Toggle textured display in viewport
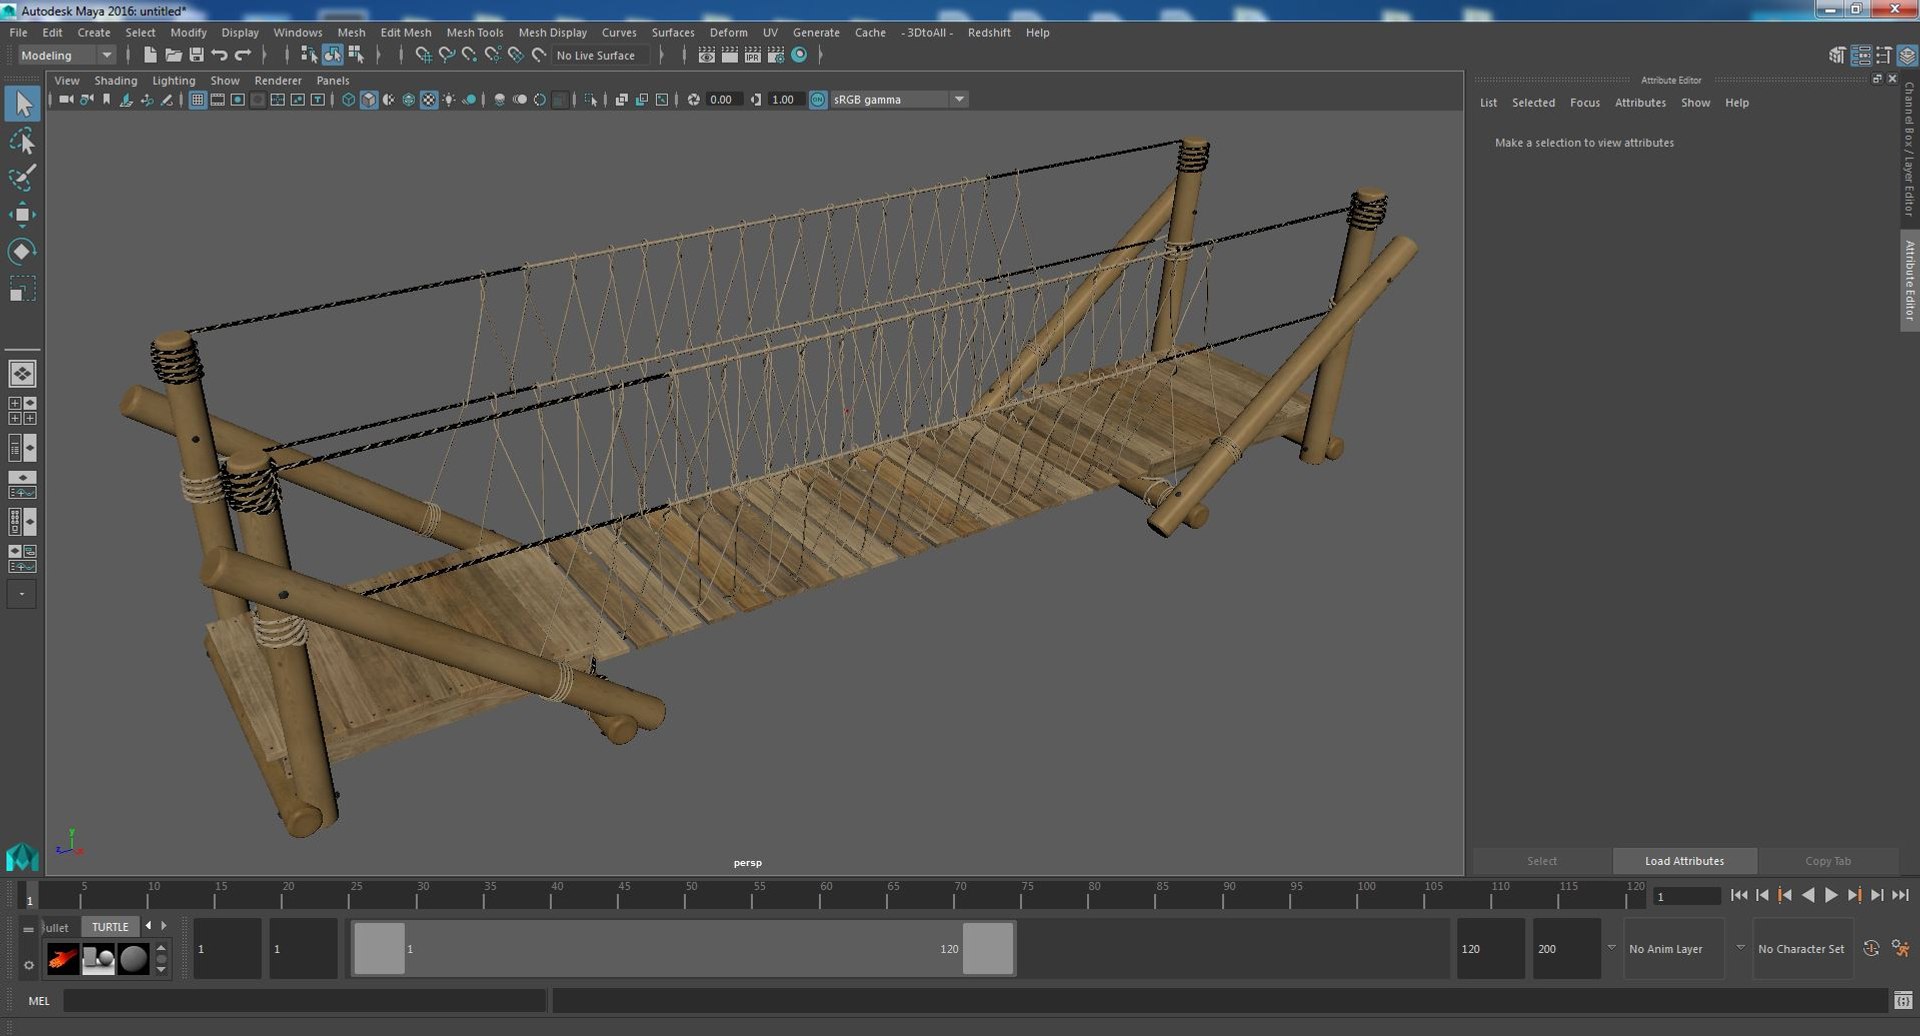This screenshot has height=1036, width=1920. [429, 99]
